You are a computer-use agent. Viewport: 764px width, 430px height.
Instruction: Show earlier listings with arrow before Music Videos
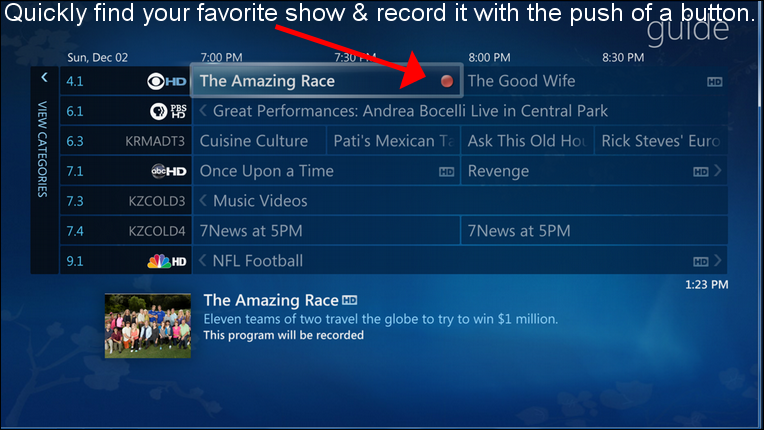click(203, 201)
